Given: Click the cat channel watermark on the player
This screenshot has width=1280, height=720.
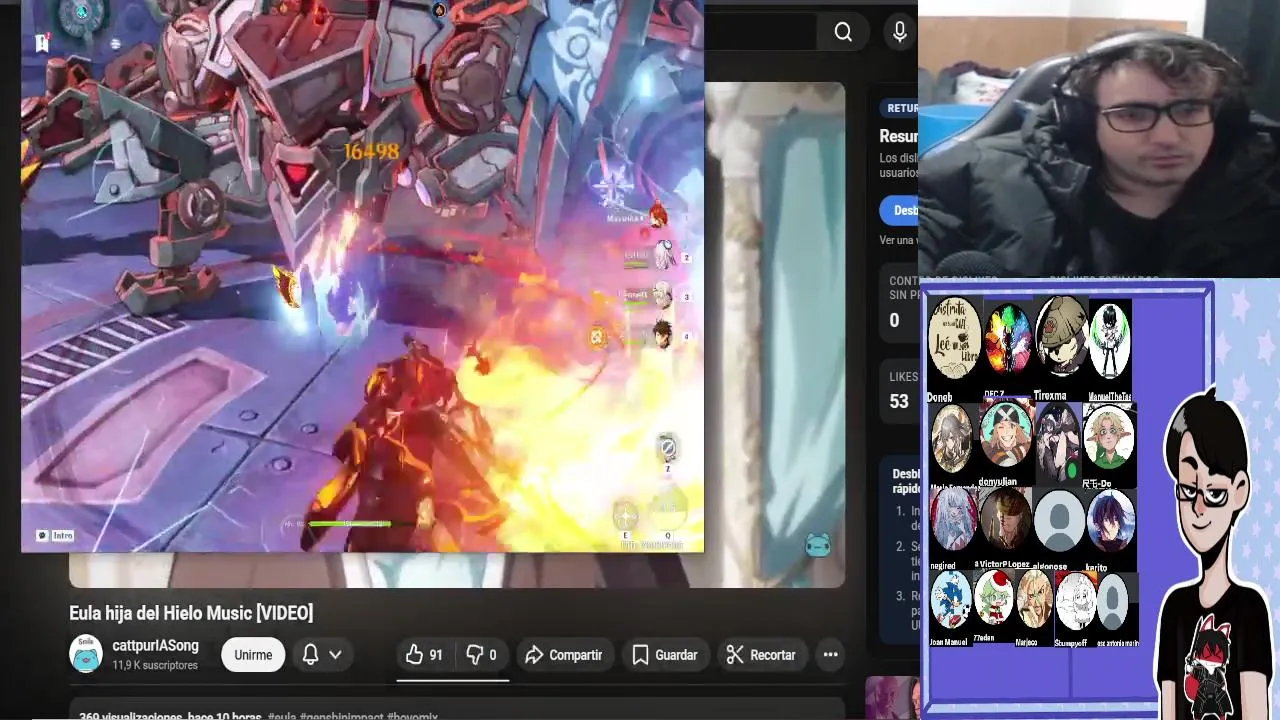Looking at the screenshot, I should coord(818,545).
